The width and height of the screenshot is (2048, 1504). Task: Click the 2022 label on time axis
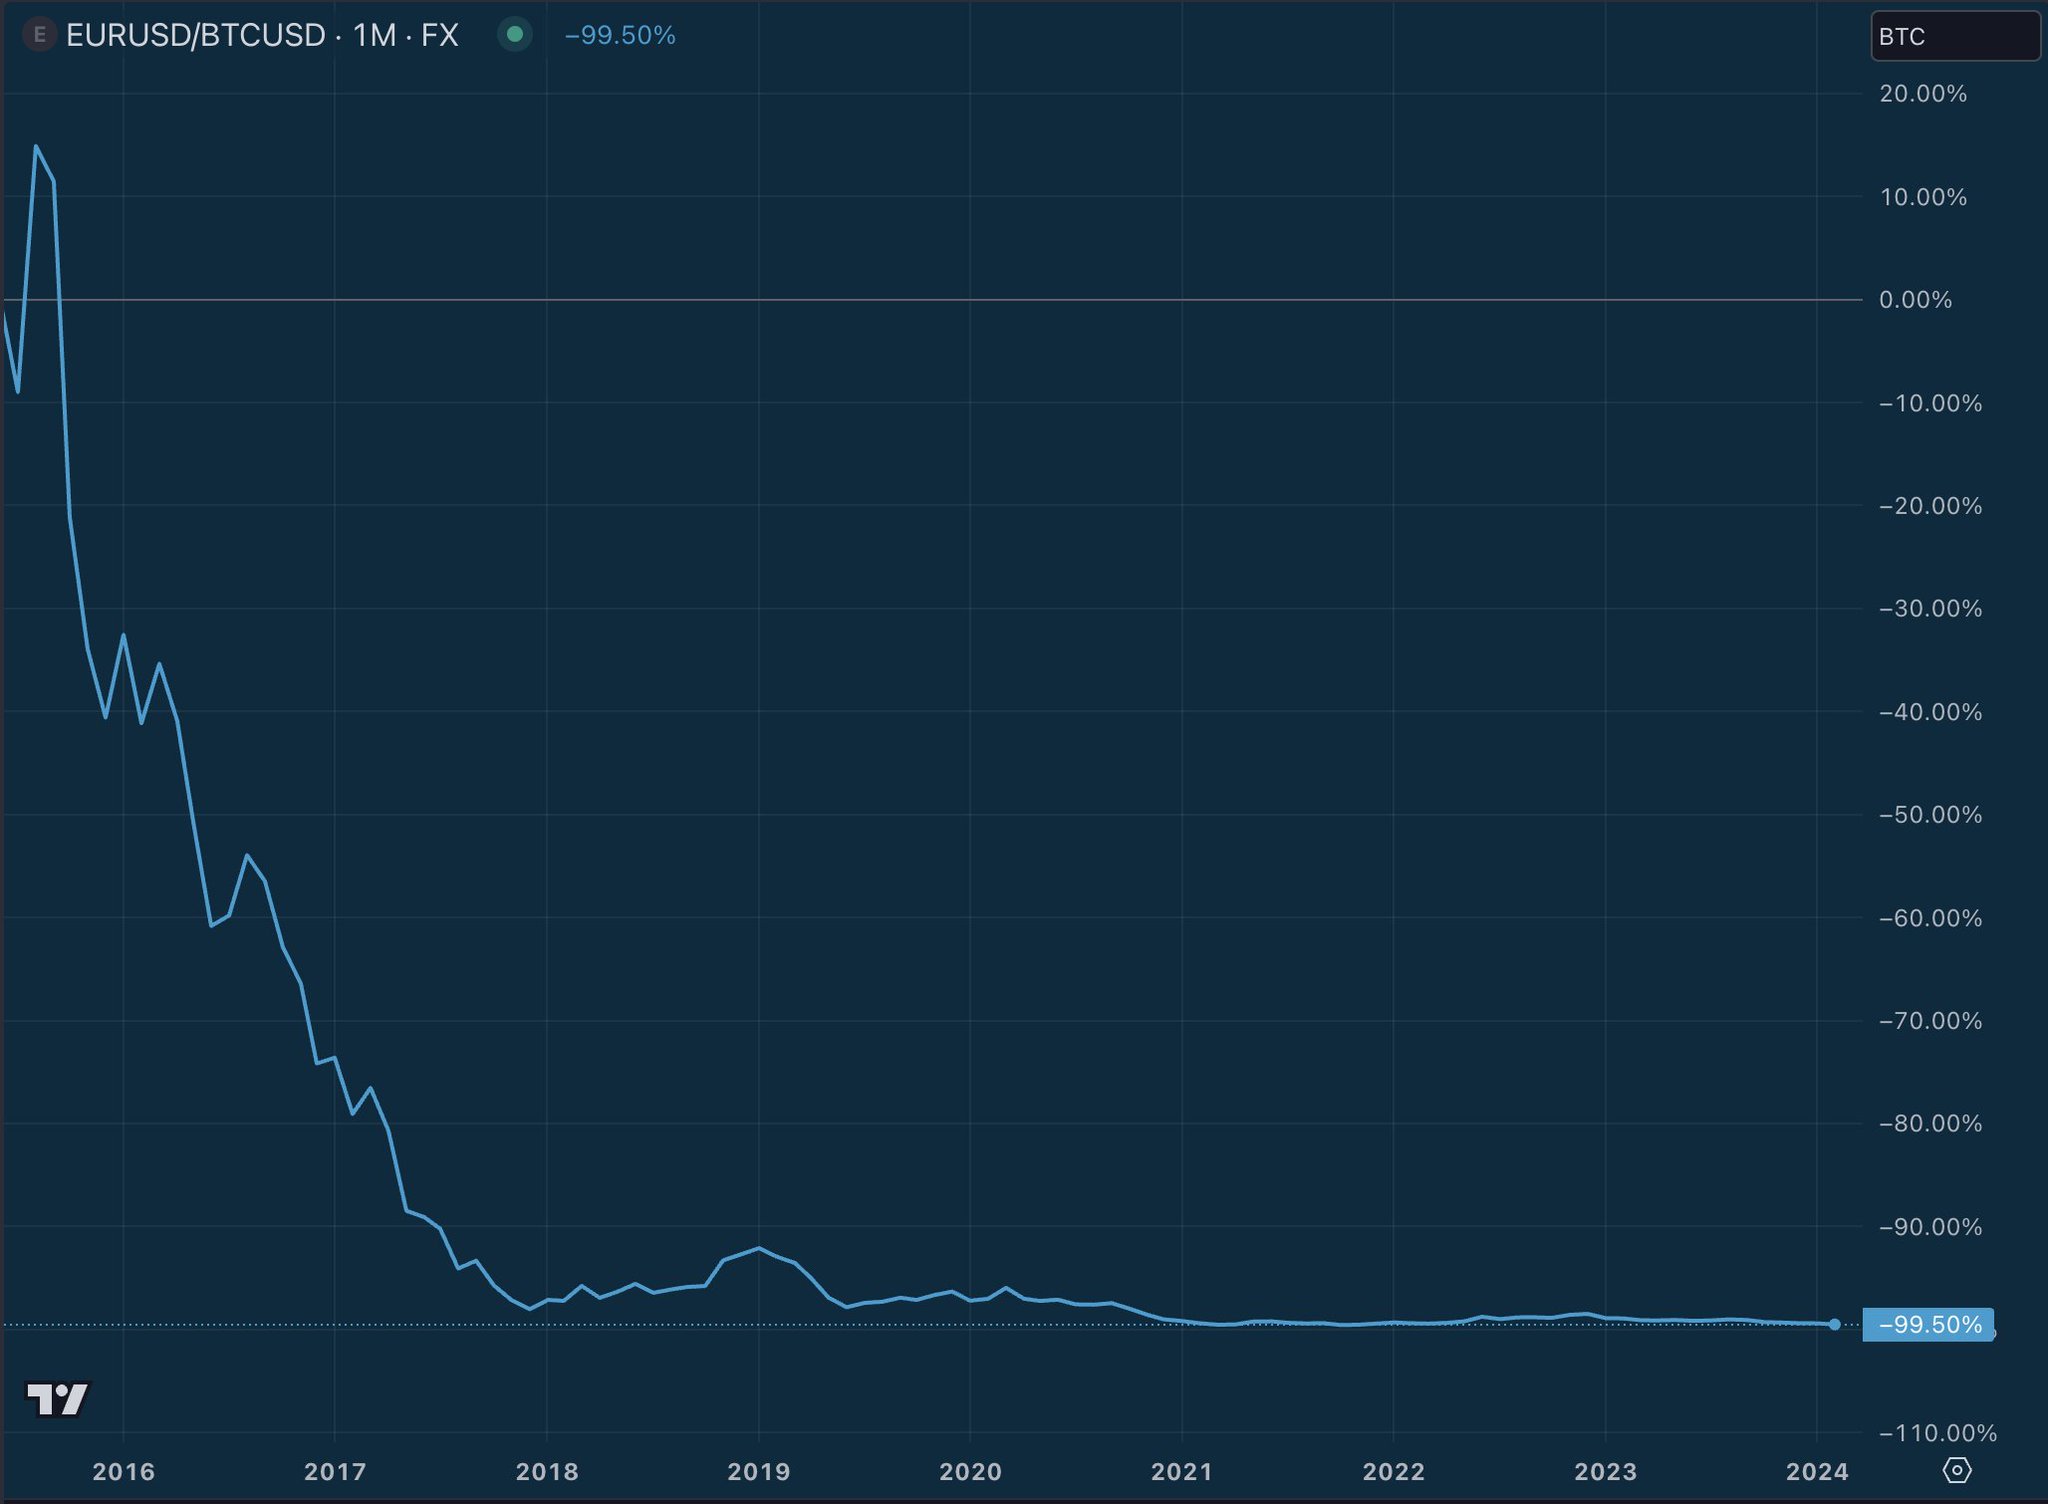click(1393, 1471)
